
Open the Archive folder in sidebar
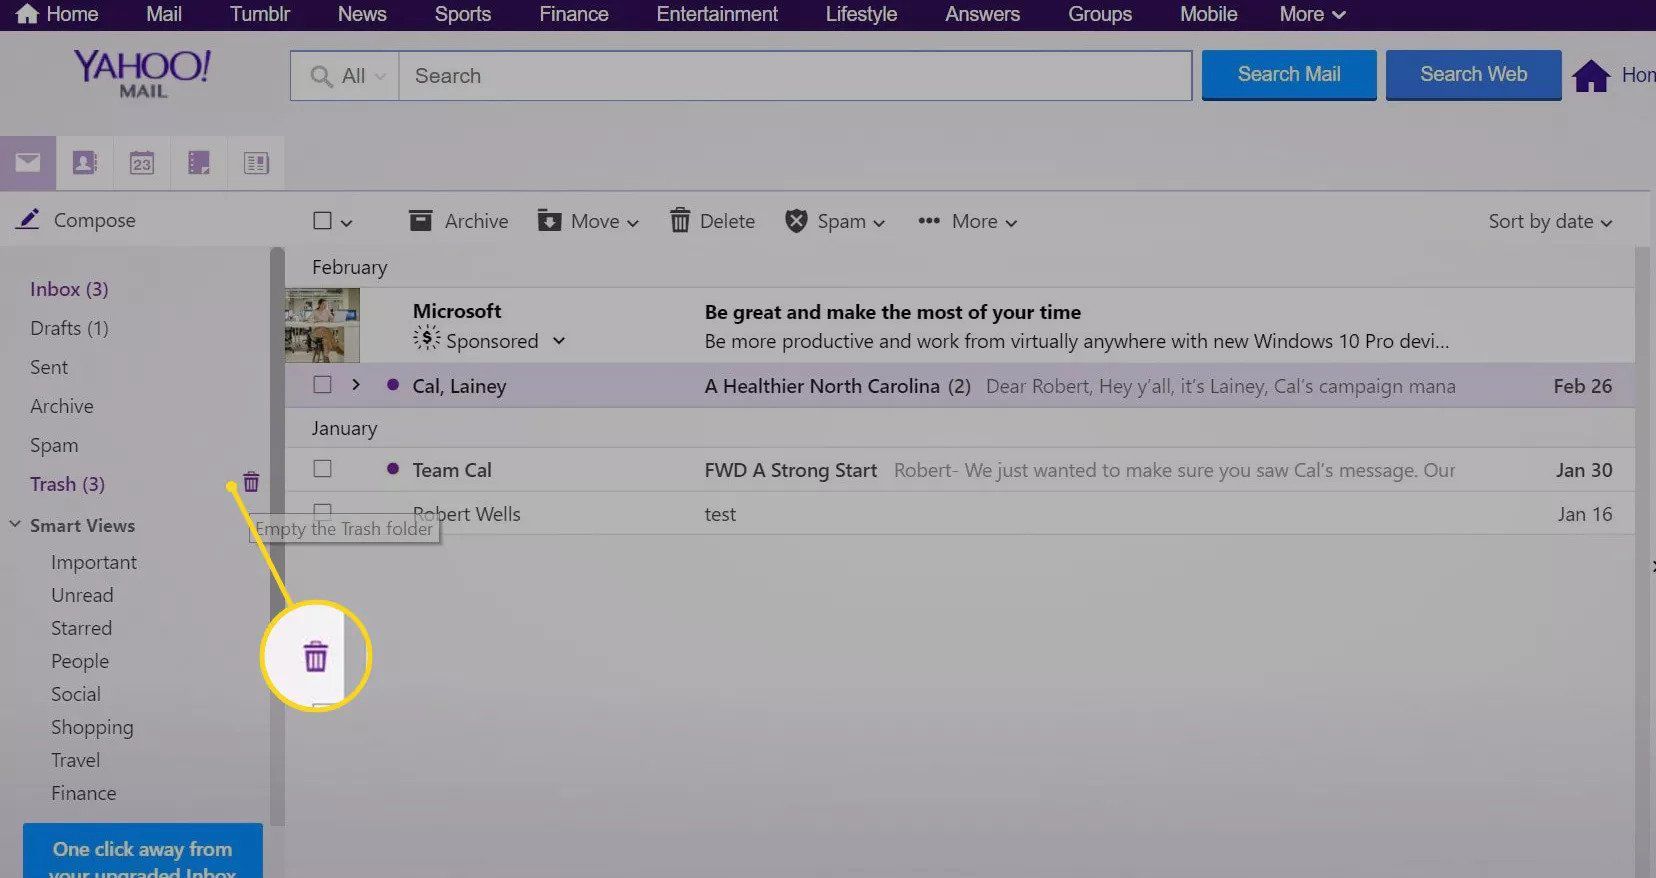(62, 406)
